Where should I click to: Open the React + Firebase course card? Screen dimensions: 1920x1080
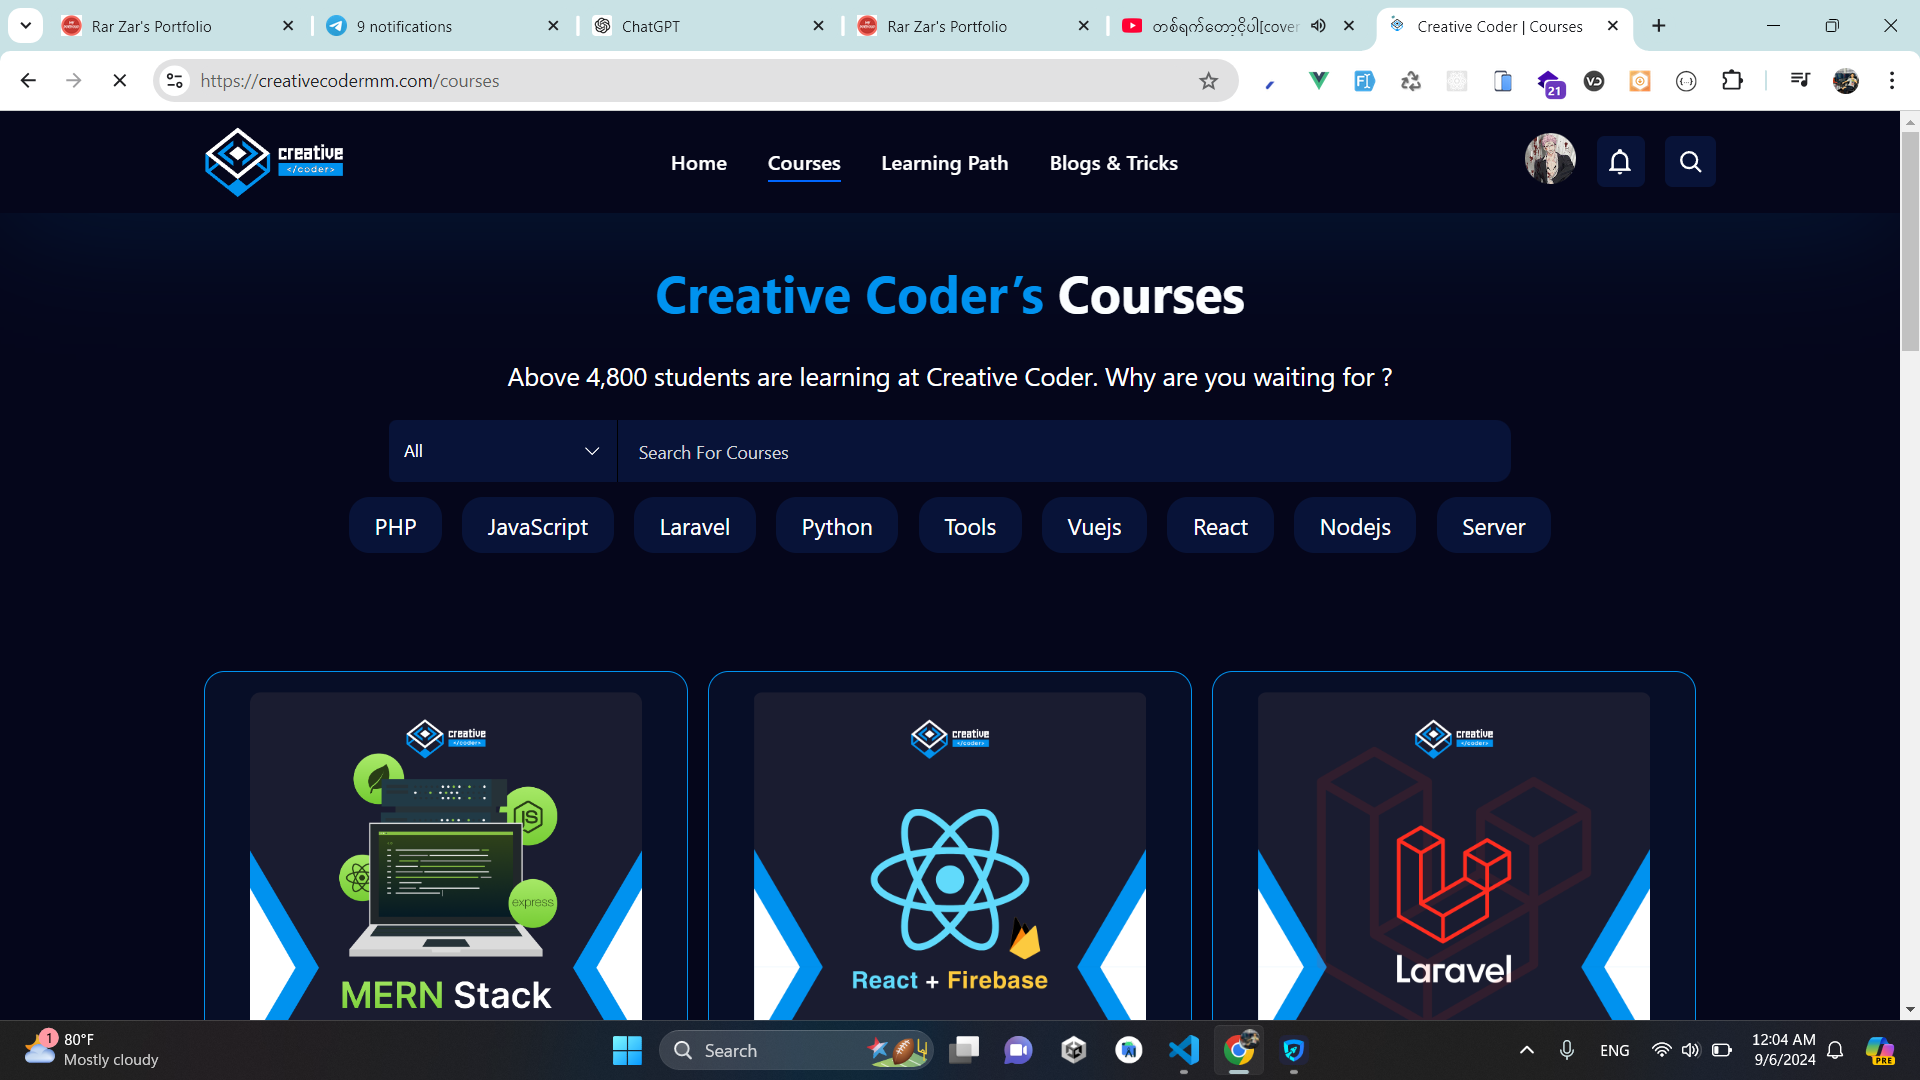[950, 848]
